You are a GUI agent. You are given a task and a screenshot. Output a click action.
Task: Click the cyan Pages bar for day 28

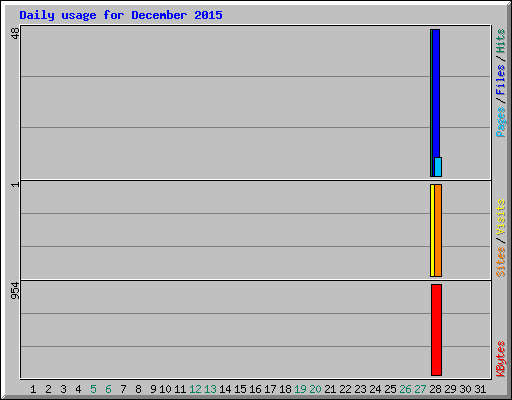point(438,167)
